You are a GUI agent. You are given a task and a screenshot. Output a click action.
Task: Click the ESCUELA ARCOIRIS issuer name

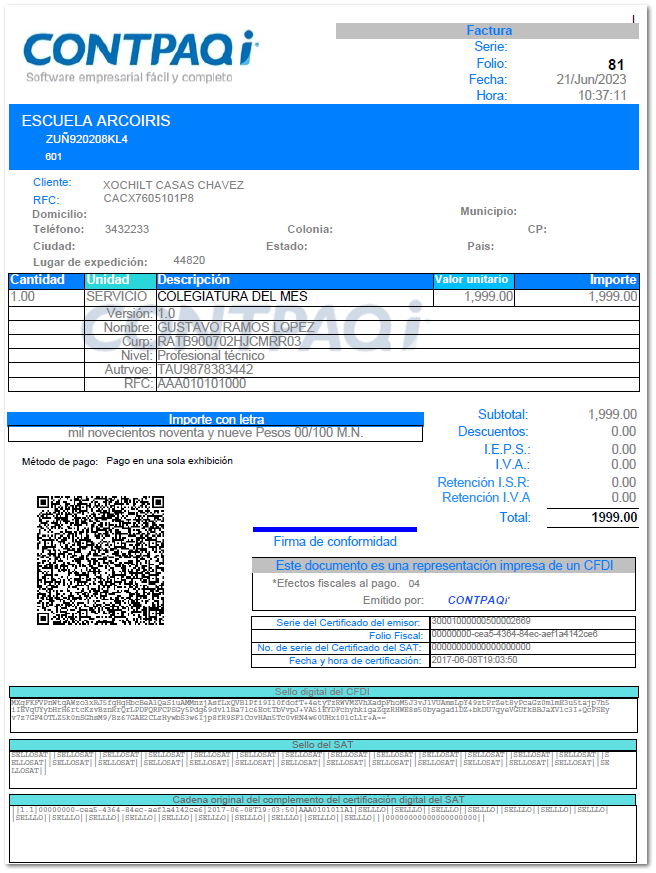(96, 121)
